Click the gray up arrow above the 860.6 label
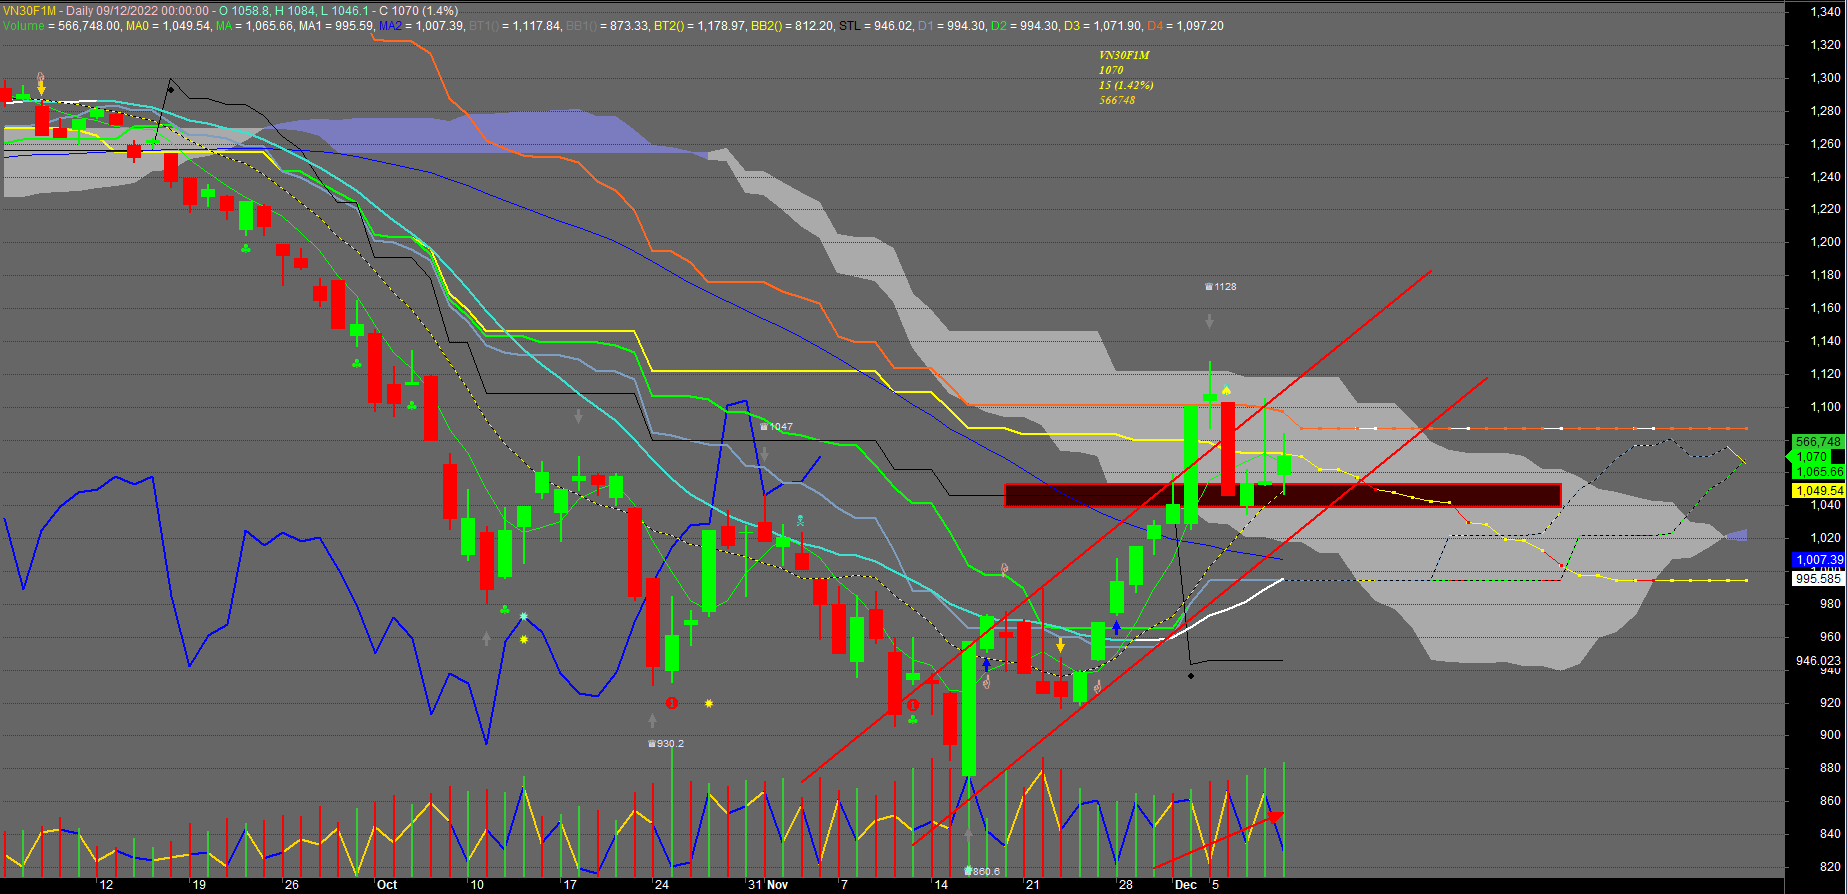The height and width of the screenshot is (894, 1847). coord(968,835)
